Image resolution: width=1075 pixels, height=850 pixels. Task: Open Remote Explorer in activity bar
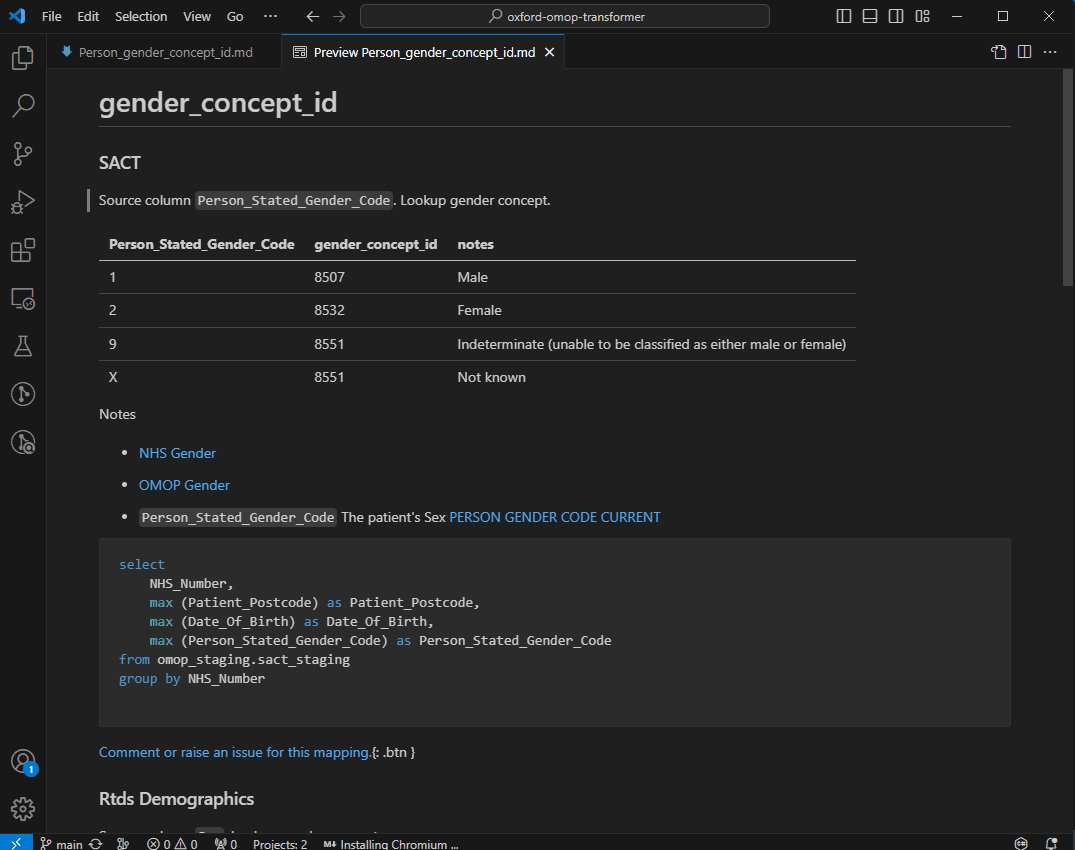tap(23, 298)
